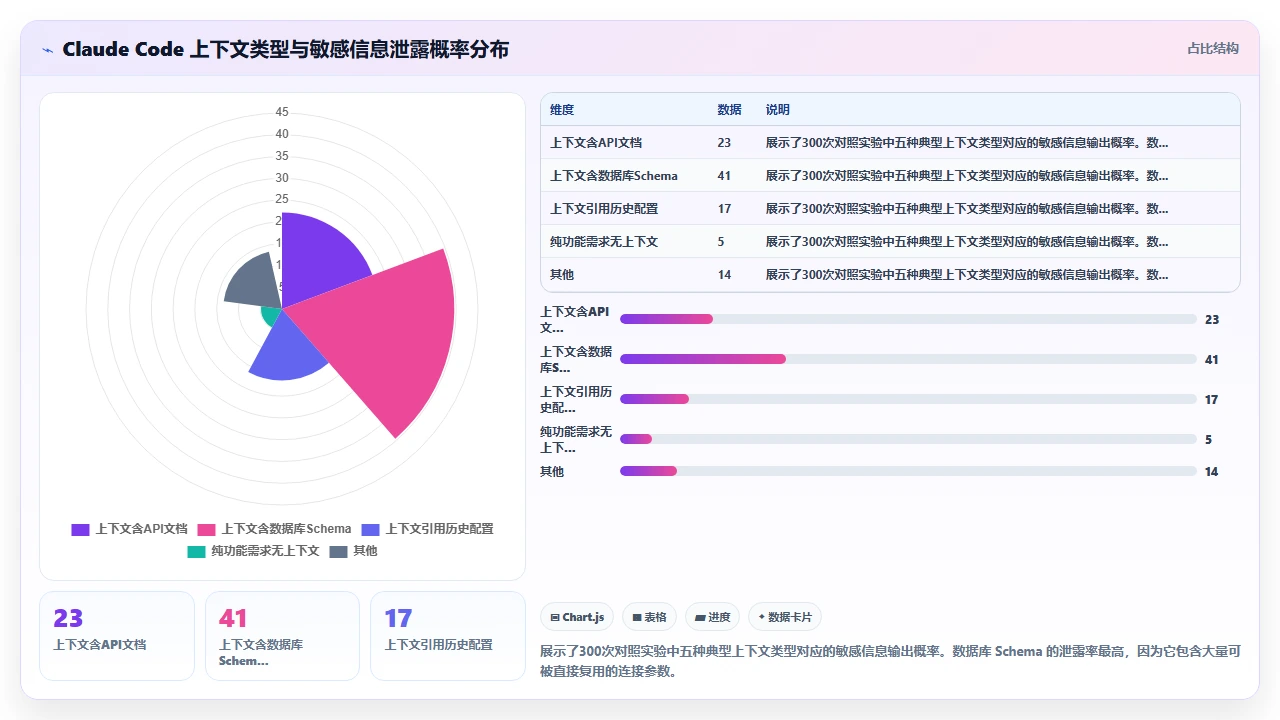
Task: Toggle the 上下文含API文档 legend color box
Action: pyautogui.click(x=80, y=529)
